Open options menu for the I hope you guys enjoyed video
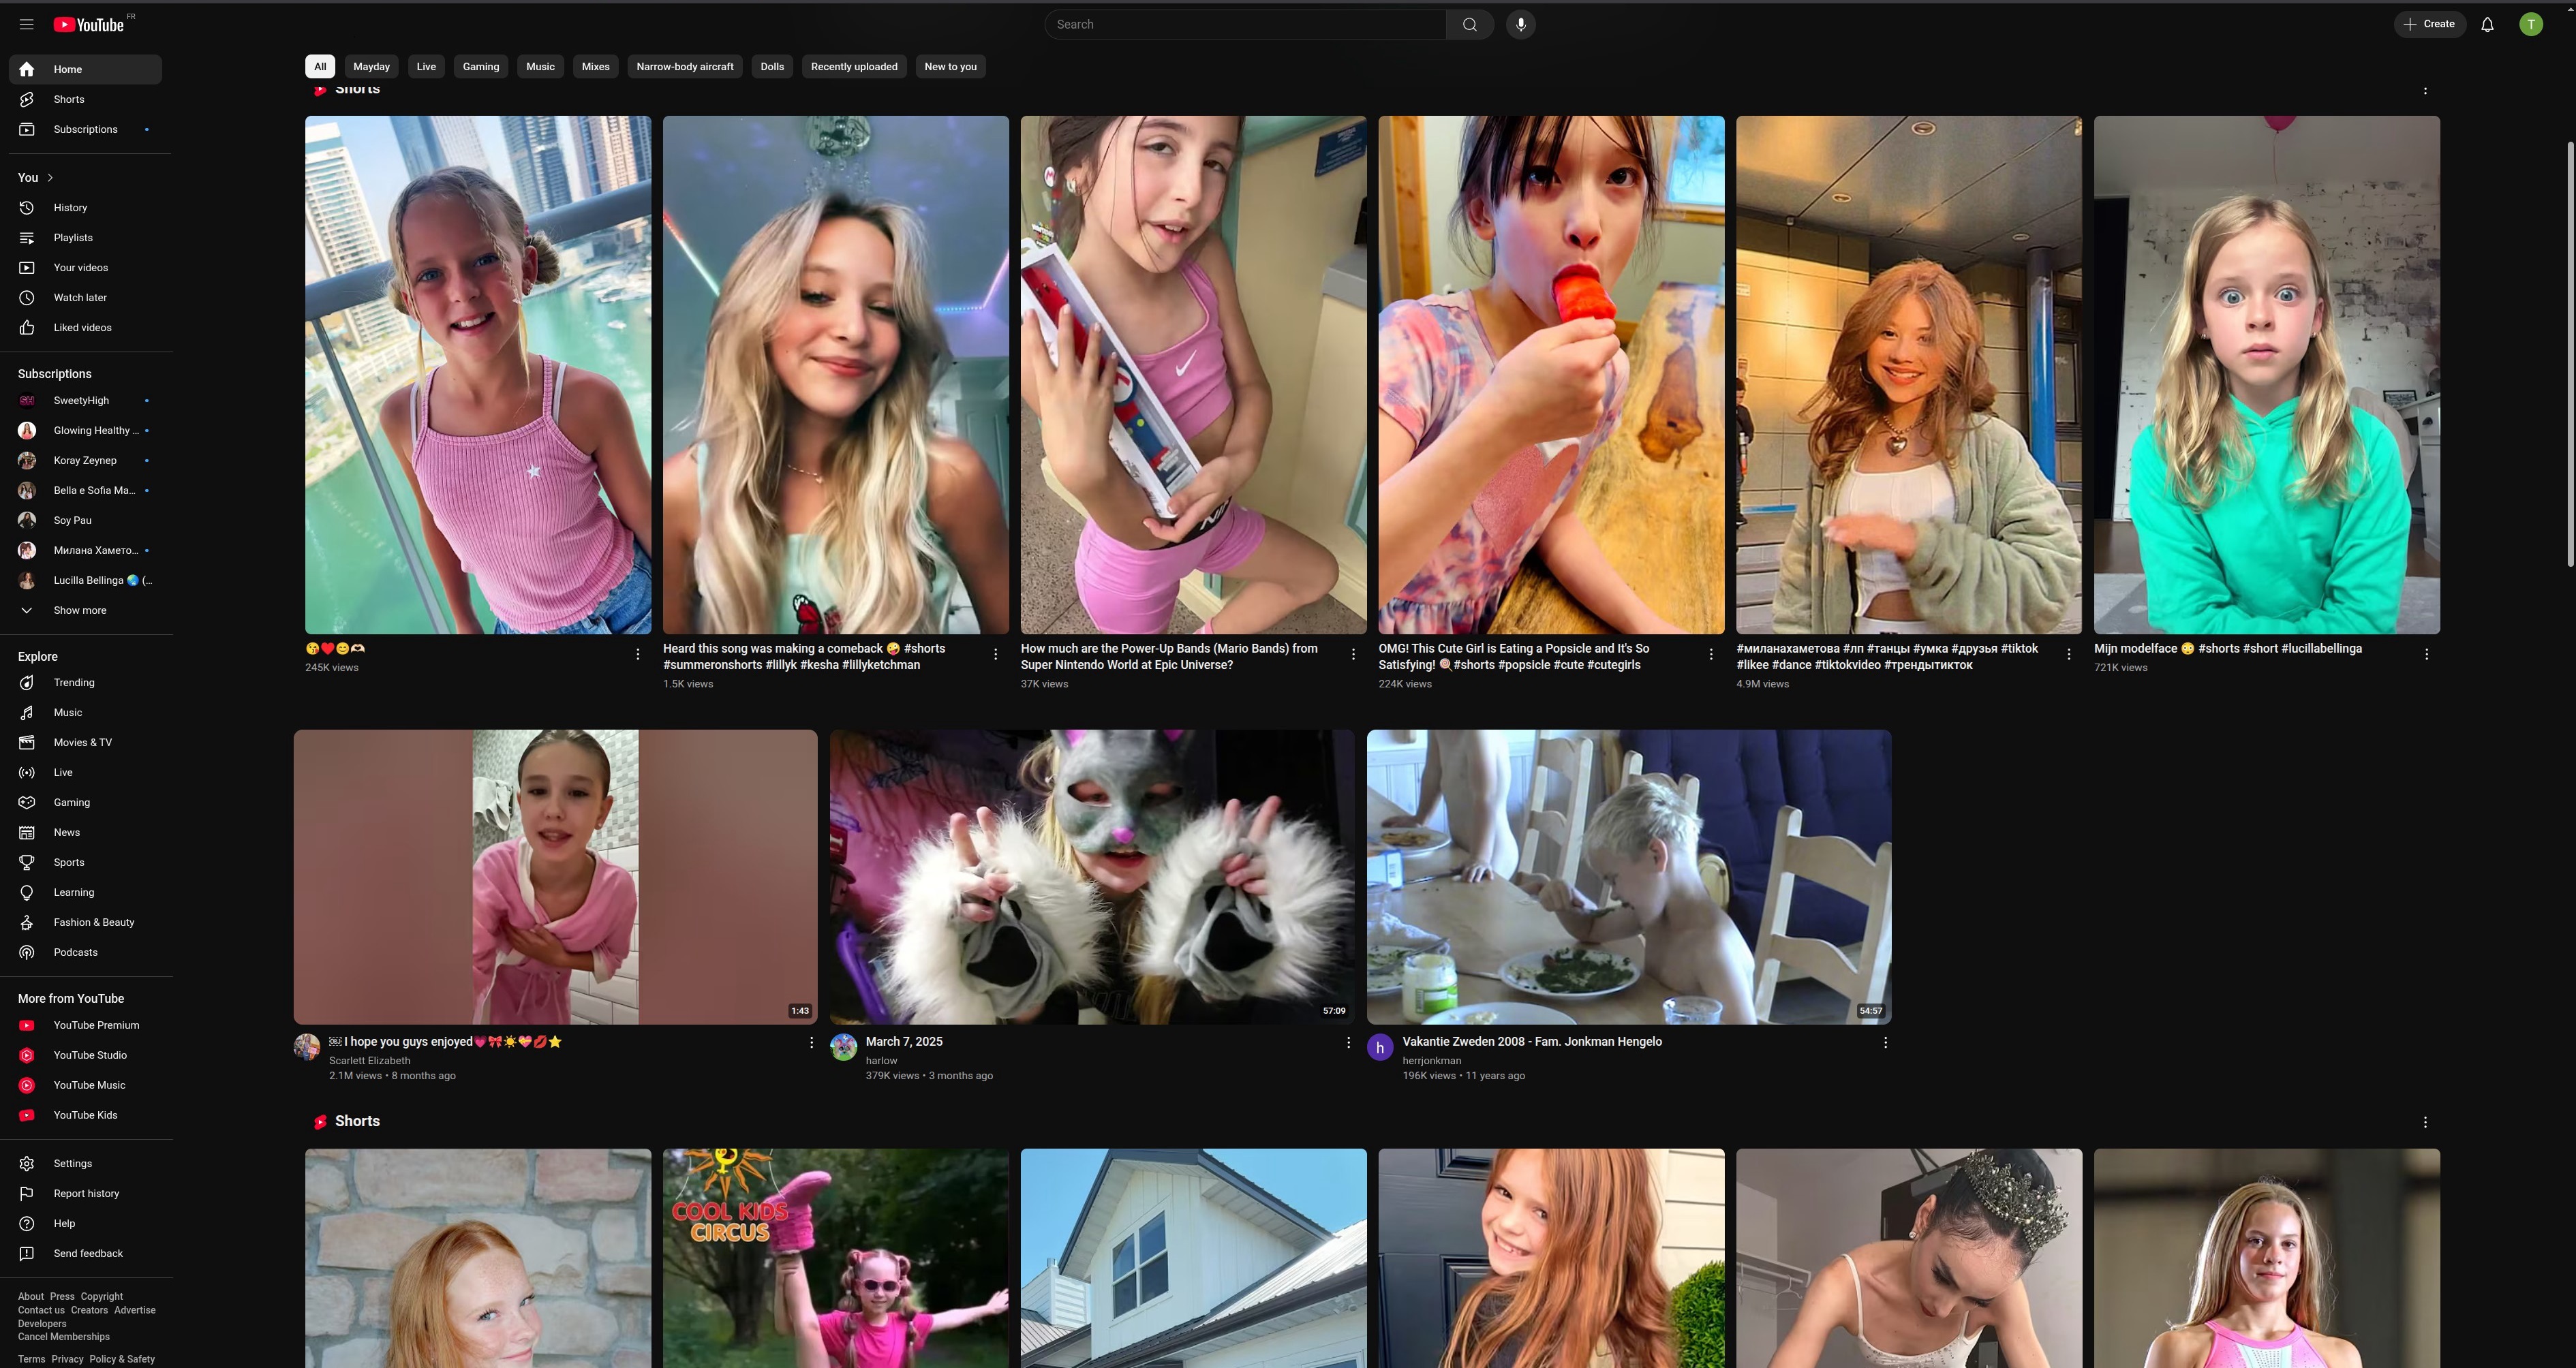The height and width of the screenshot is (1368, 2576). (811, 1042)
